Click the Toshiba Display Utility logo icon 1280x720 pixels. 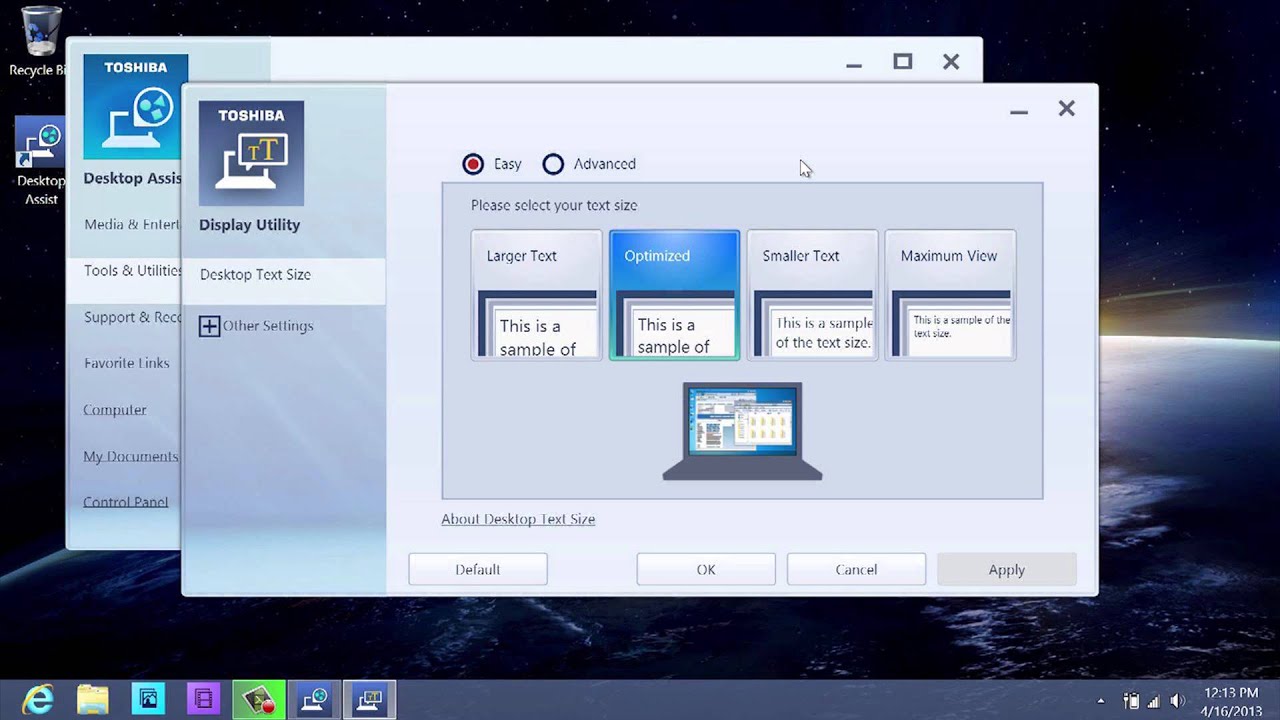251,153
